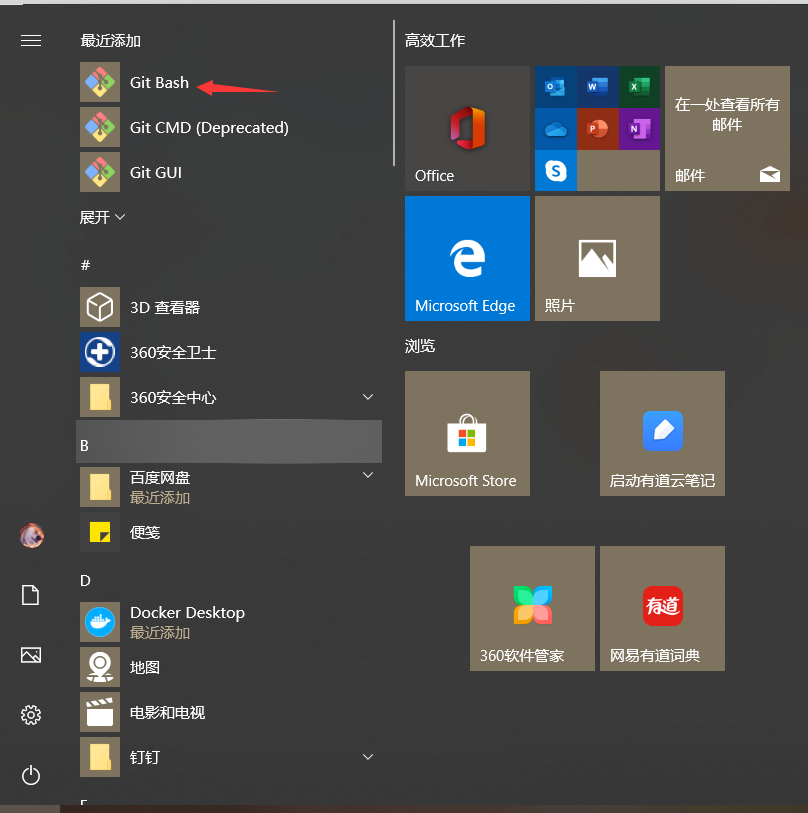Open 电影和电视 app
The width and height of the screenshot is (808, 813).
230,712
